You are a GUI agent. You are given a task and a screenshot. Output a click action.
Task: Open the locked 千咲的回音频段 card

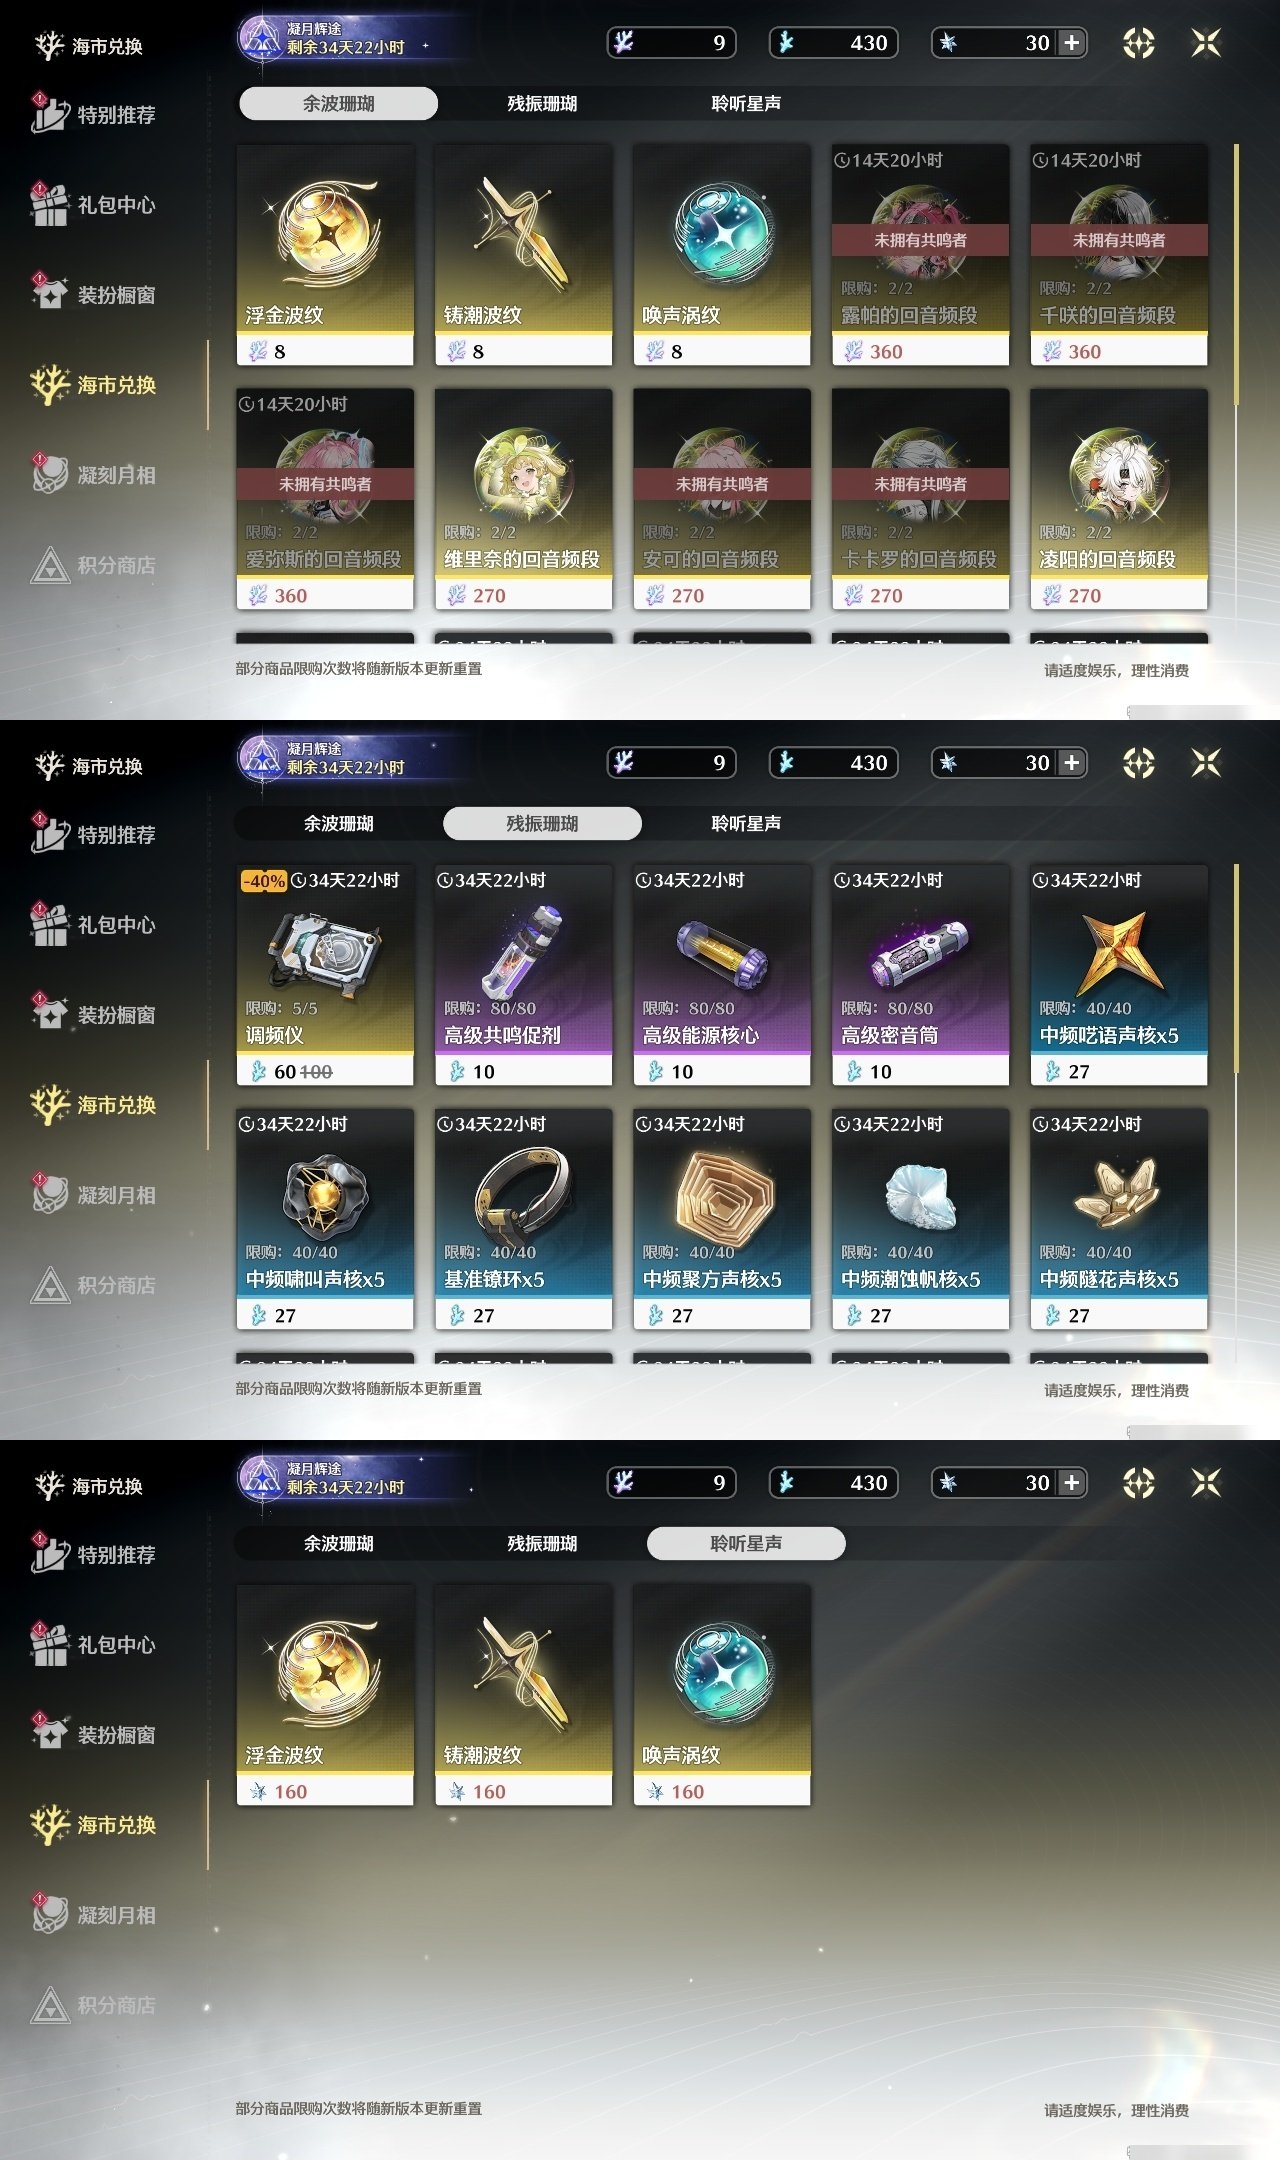pyautogui.click(x=1119, y=255)
